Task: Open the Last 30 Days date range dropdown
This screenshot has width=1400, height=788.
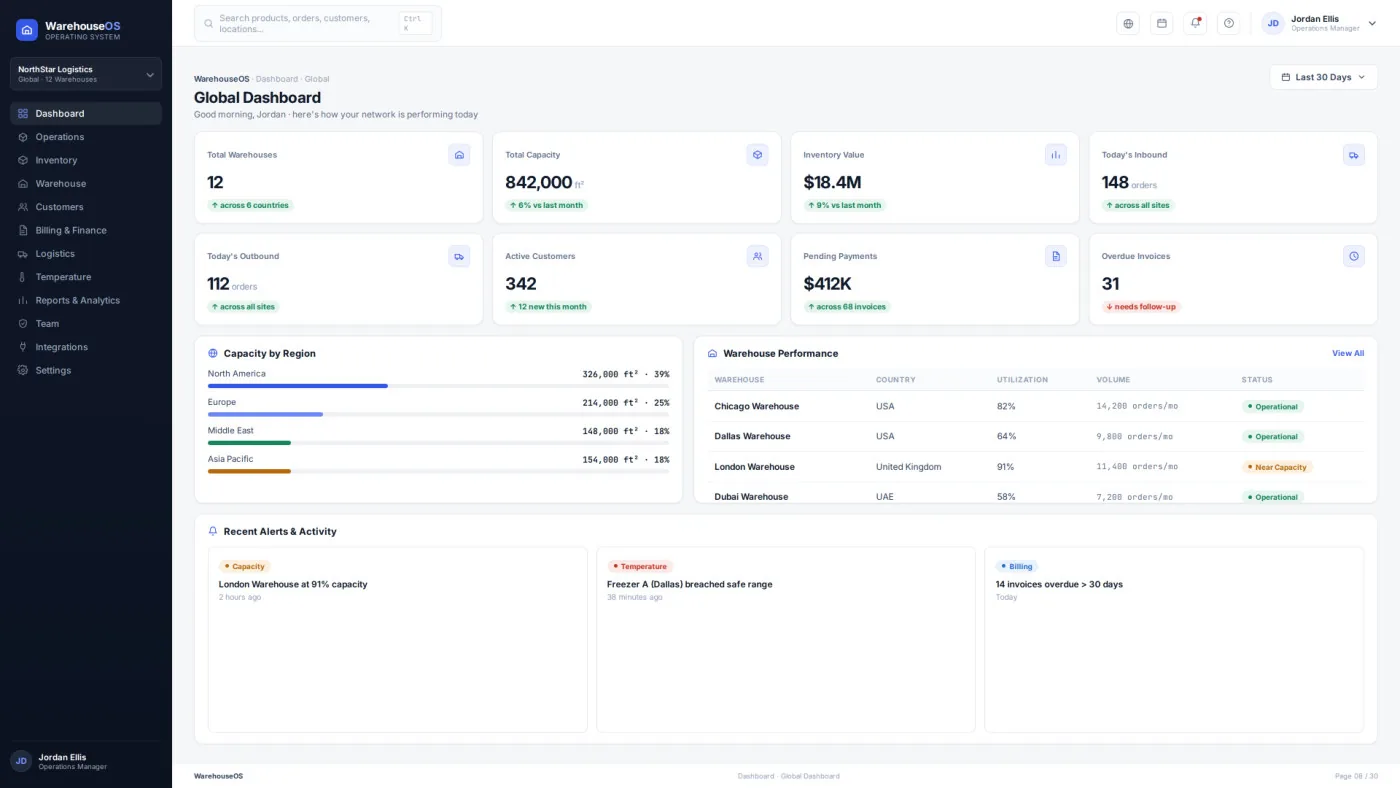Action: click(x=1323, y=77)
